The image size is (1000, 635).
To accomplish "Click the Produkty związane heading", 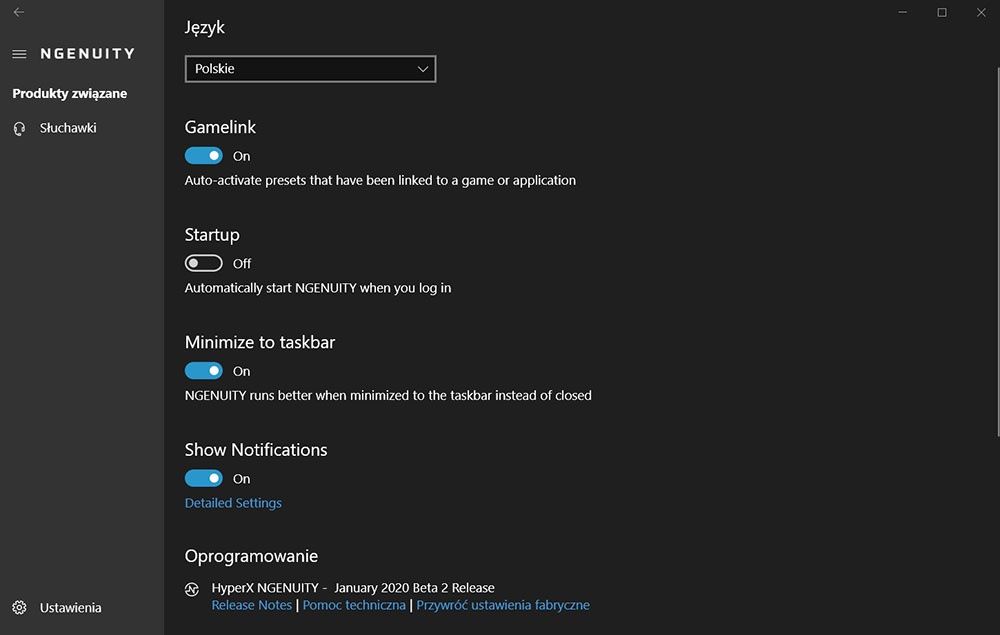I will pos(70,94).
